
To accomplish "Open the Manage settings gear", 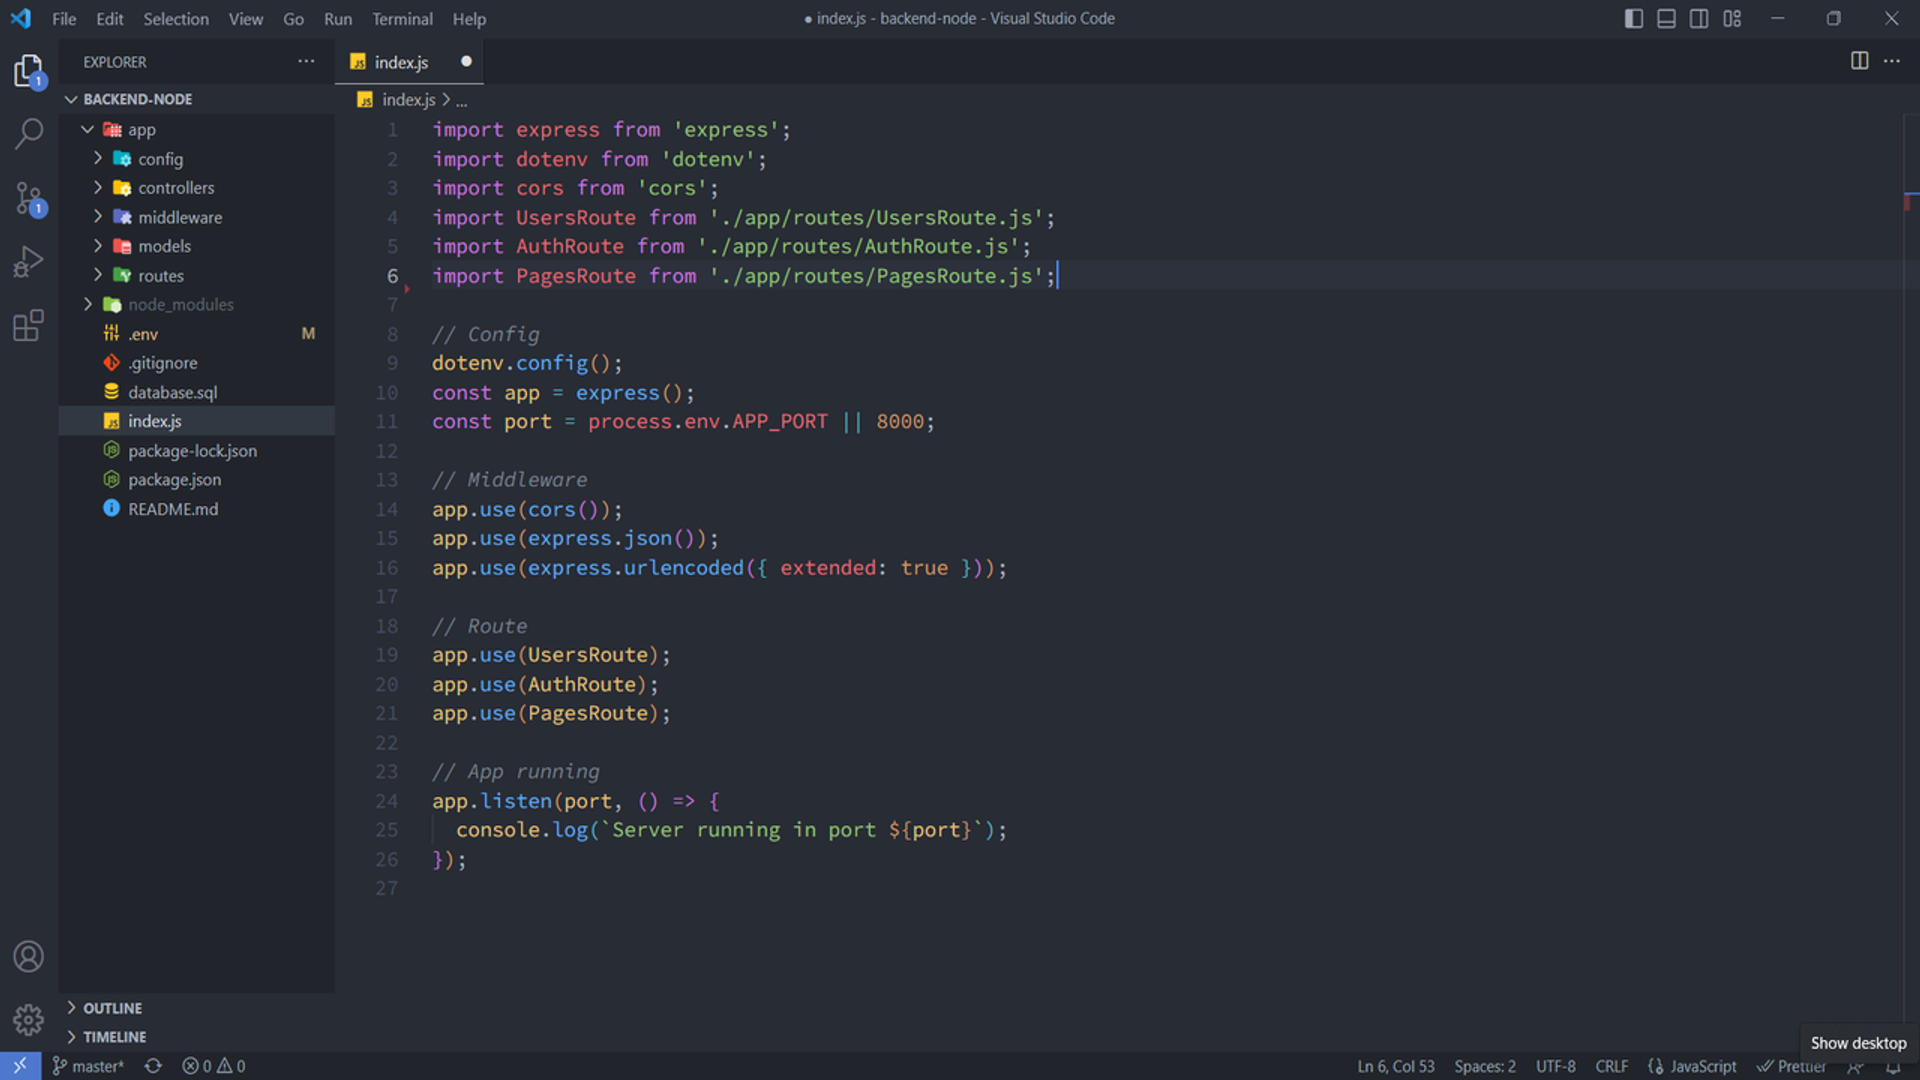I will tap(29, 1019).
